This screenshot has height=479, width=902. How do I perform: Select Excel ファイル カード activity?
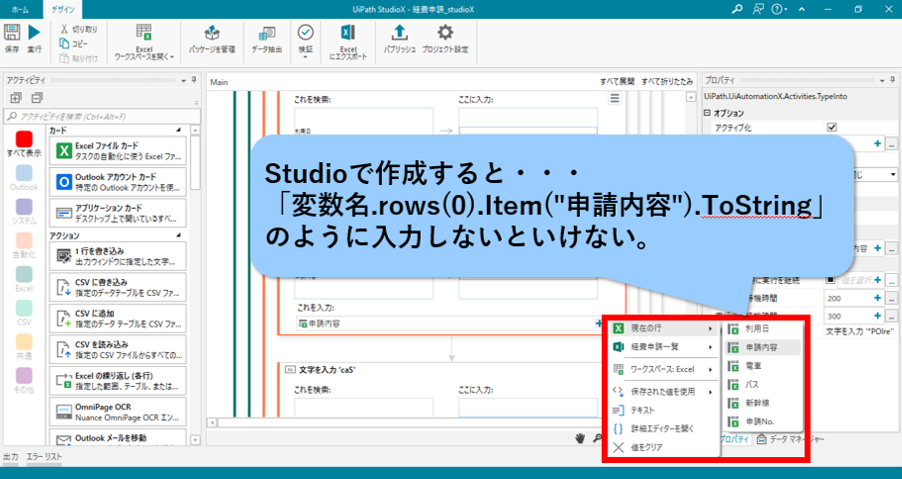click(118, 151)
